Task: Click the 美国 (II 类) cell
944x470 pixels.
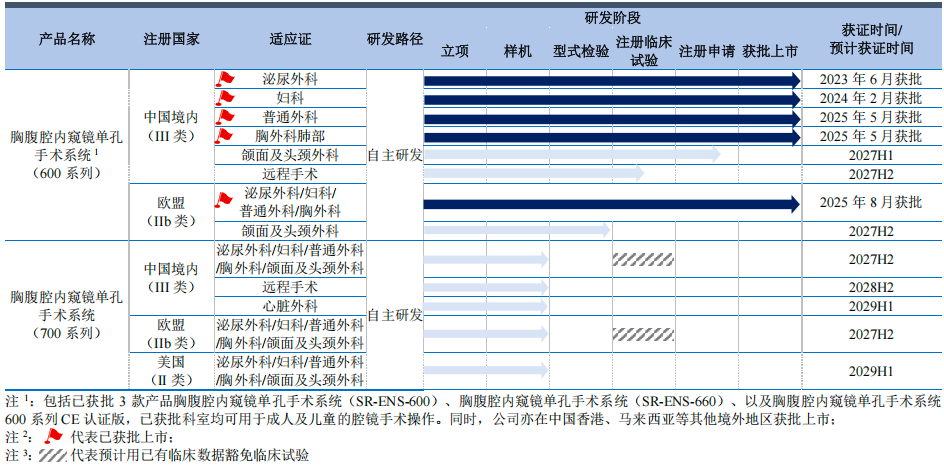Action: [x=172, y=371]
